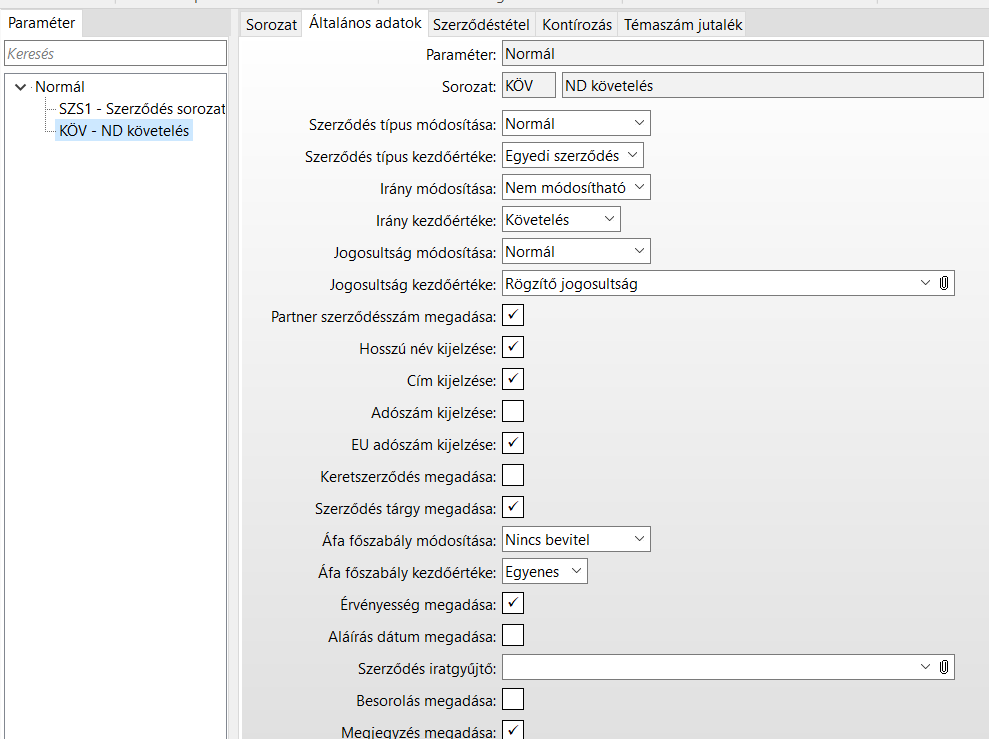Toggle Partner szerződésszám megadása checkbox
Screen dimensions: 989x739
[513, 316]
